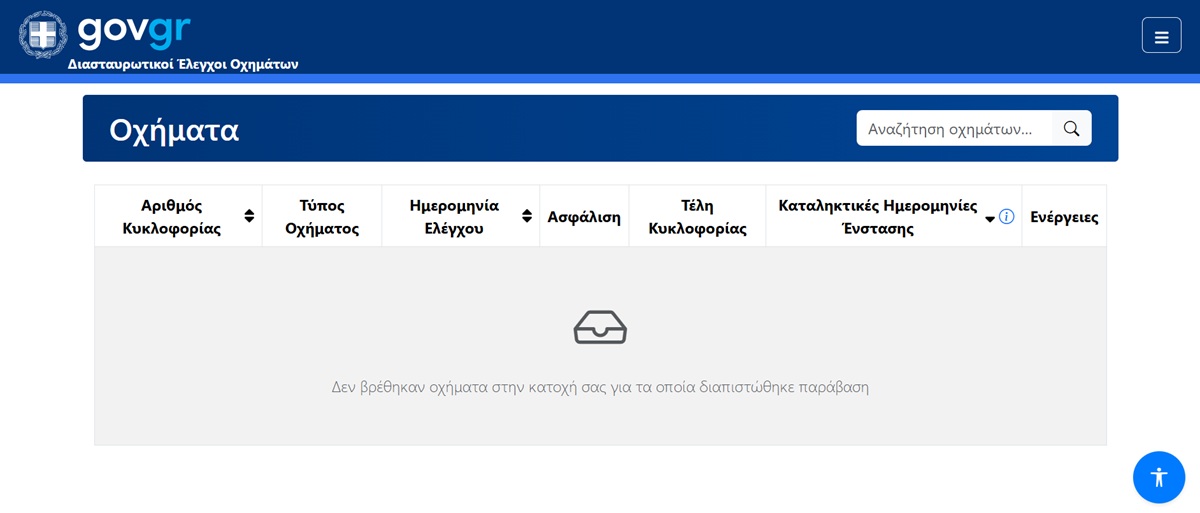Click the Ασφάλιση column header
Screen dimensions: 1200x513
[x=584, y=217]
